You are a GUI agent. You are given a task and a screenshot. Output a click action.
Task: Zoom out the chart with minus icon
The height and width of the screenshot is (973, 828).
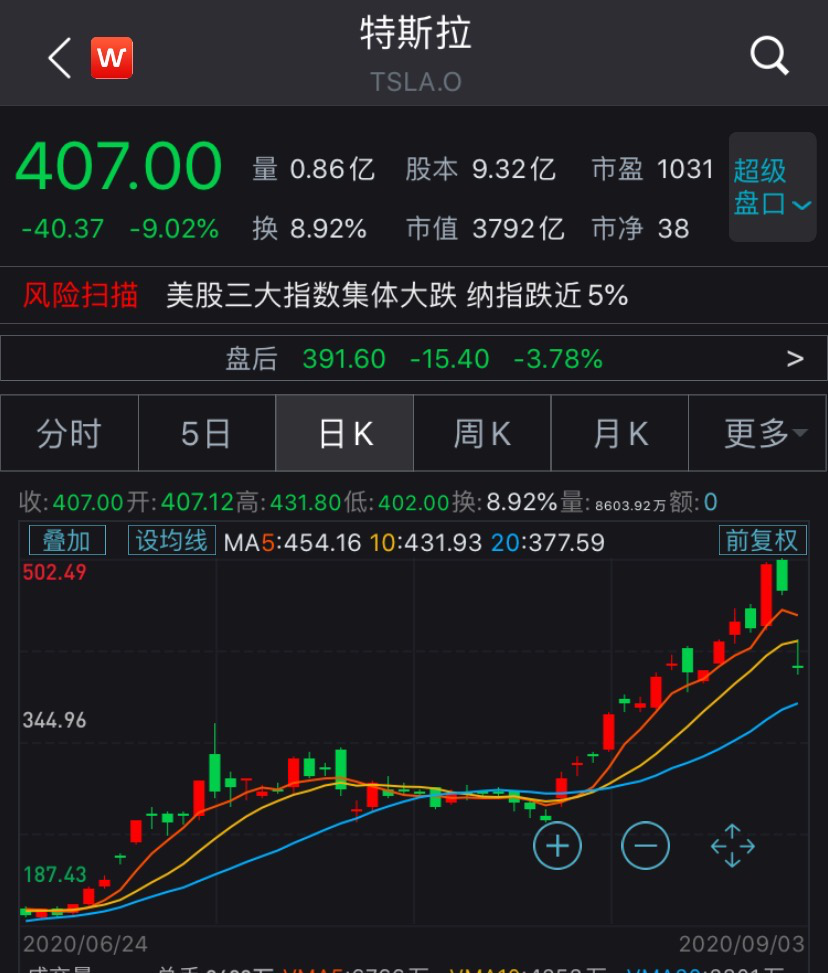point(645,845)
